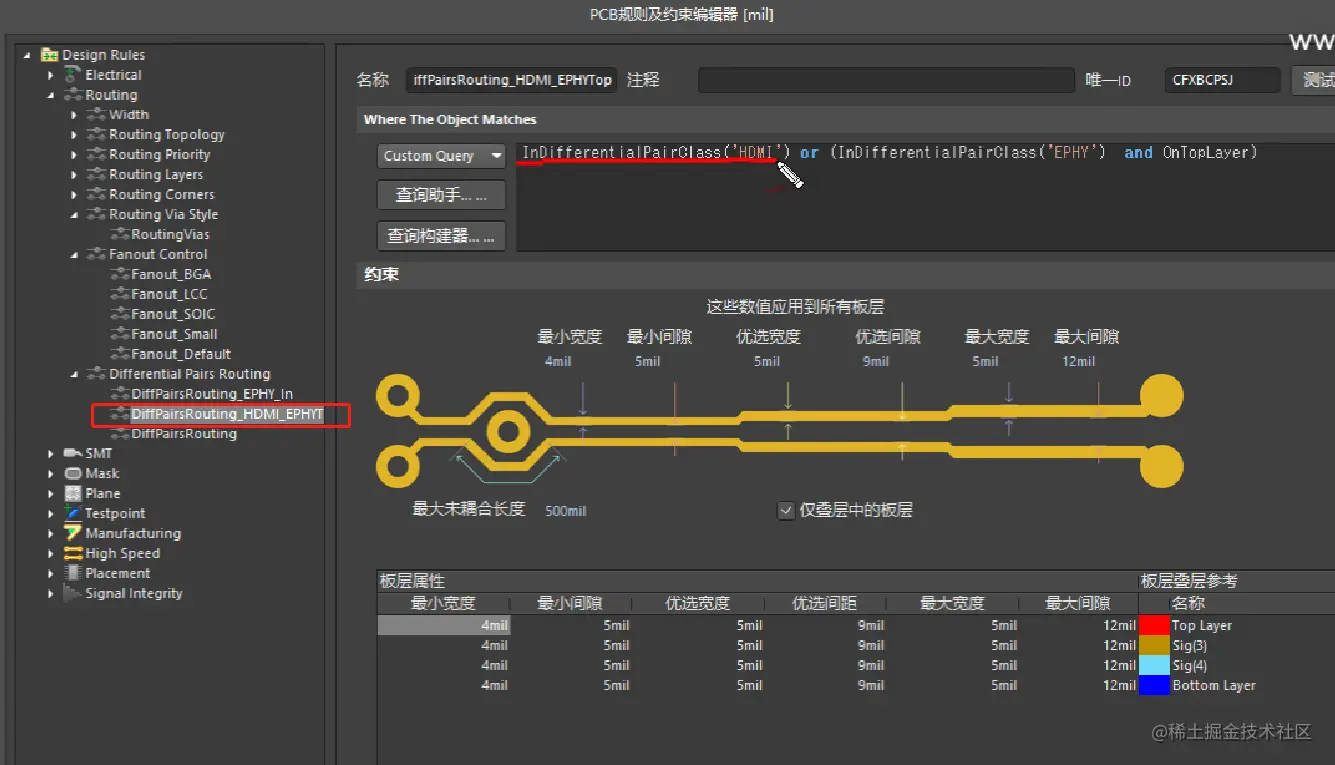The width and height of the screenshot is (1335, 765).
Task: Click the Manufacturing category icon
Action: (73, 534)
